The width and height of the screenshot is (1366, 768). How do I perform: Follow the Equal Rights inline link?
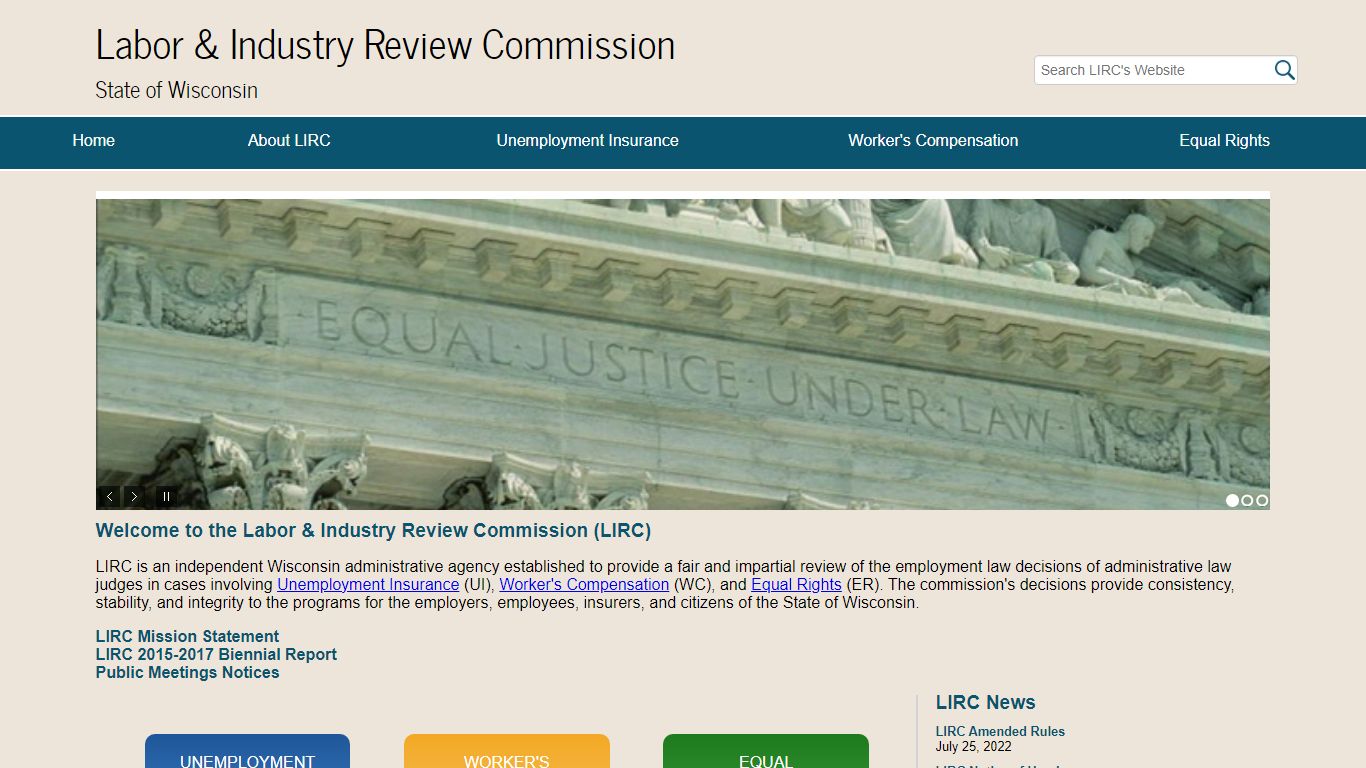(796, 584)
